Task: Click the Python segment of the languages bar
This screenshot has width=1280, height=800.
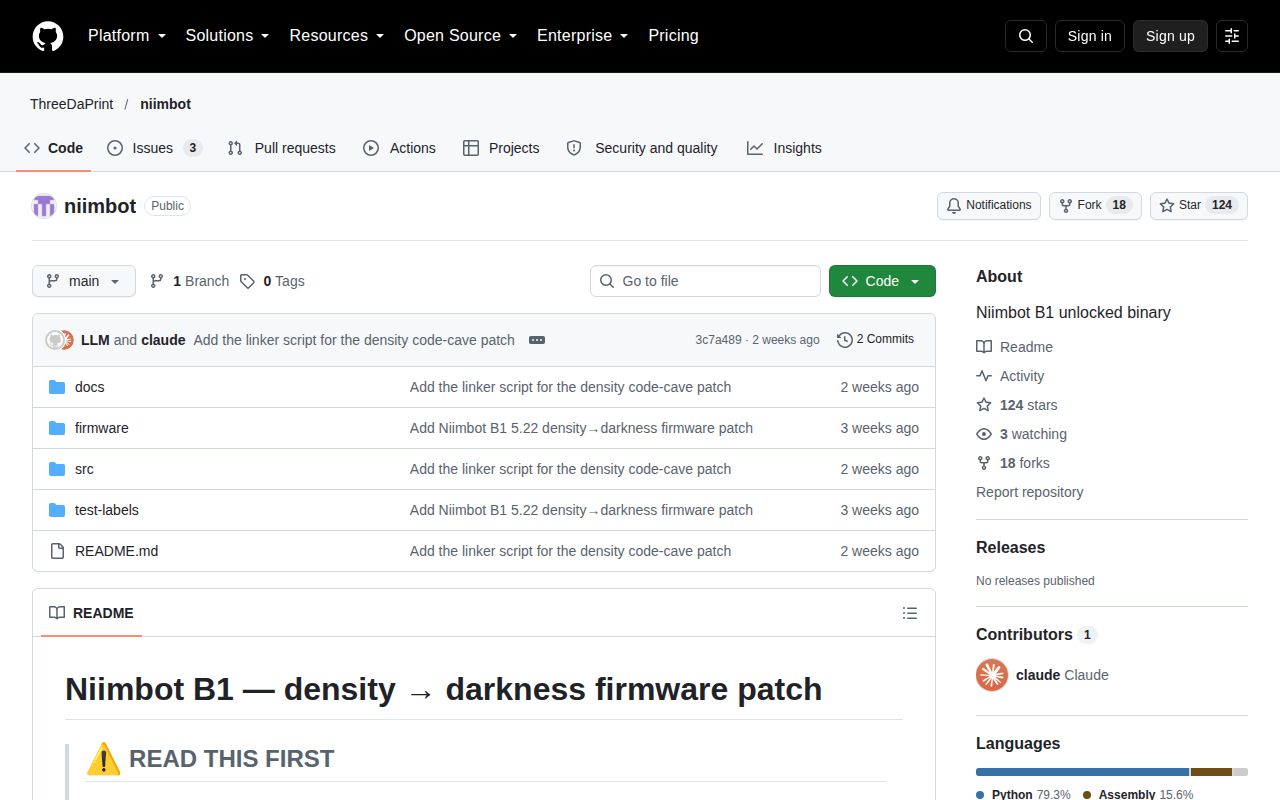Action: coord(1082,772)
